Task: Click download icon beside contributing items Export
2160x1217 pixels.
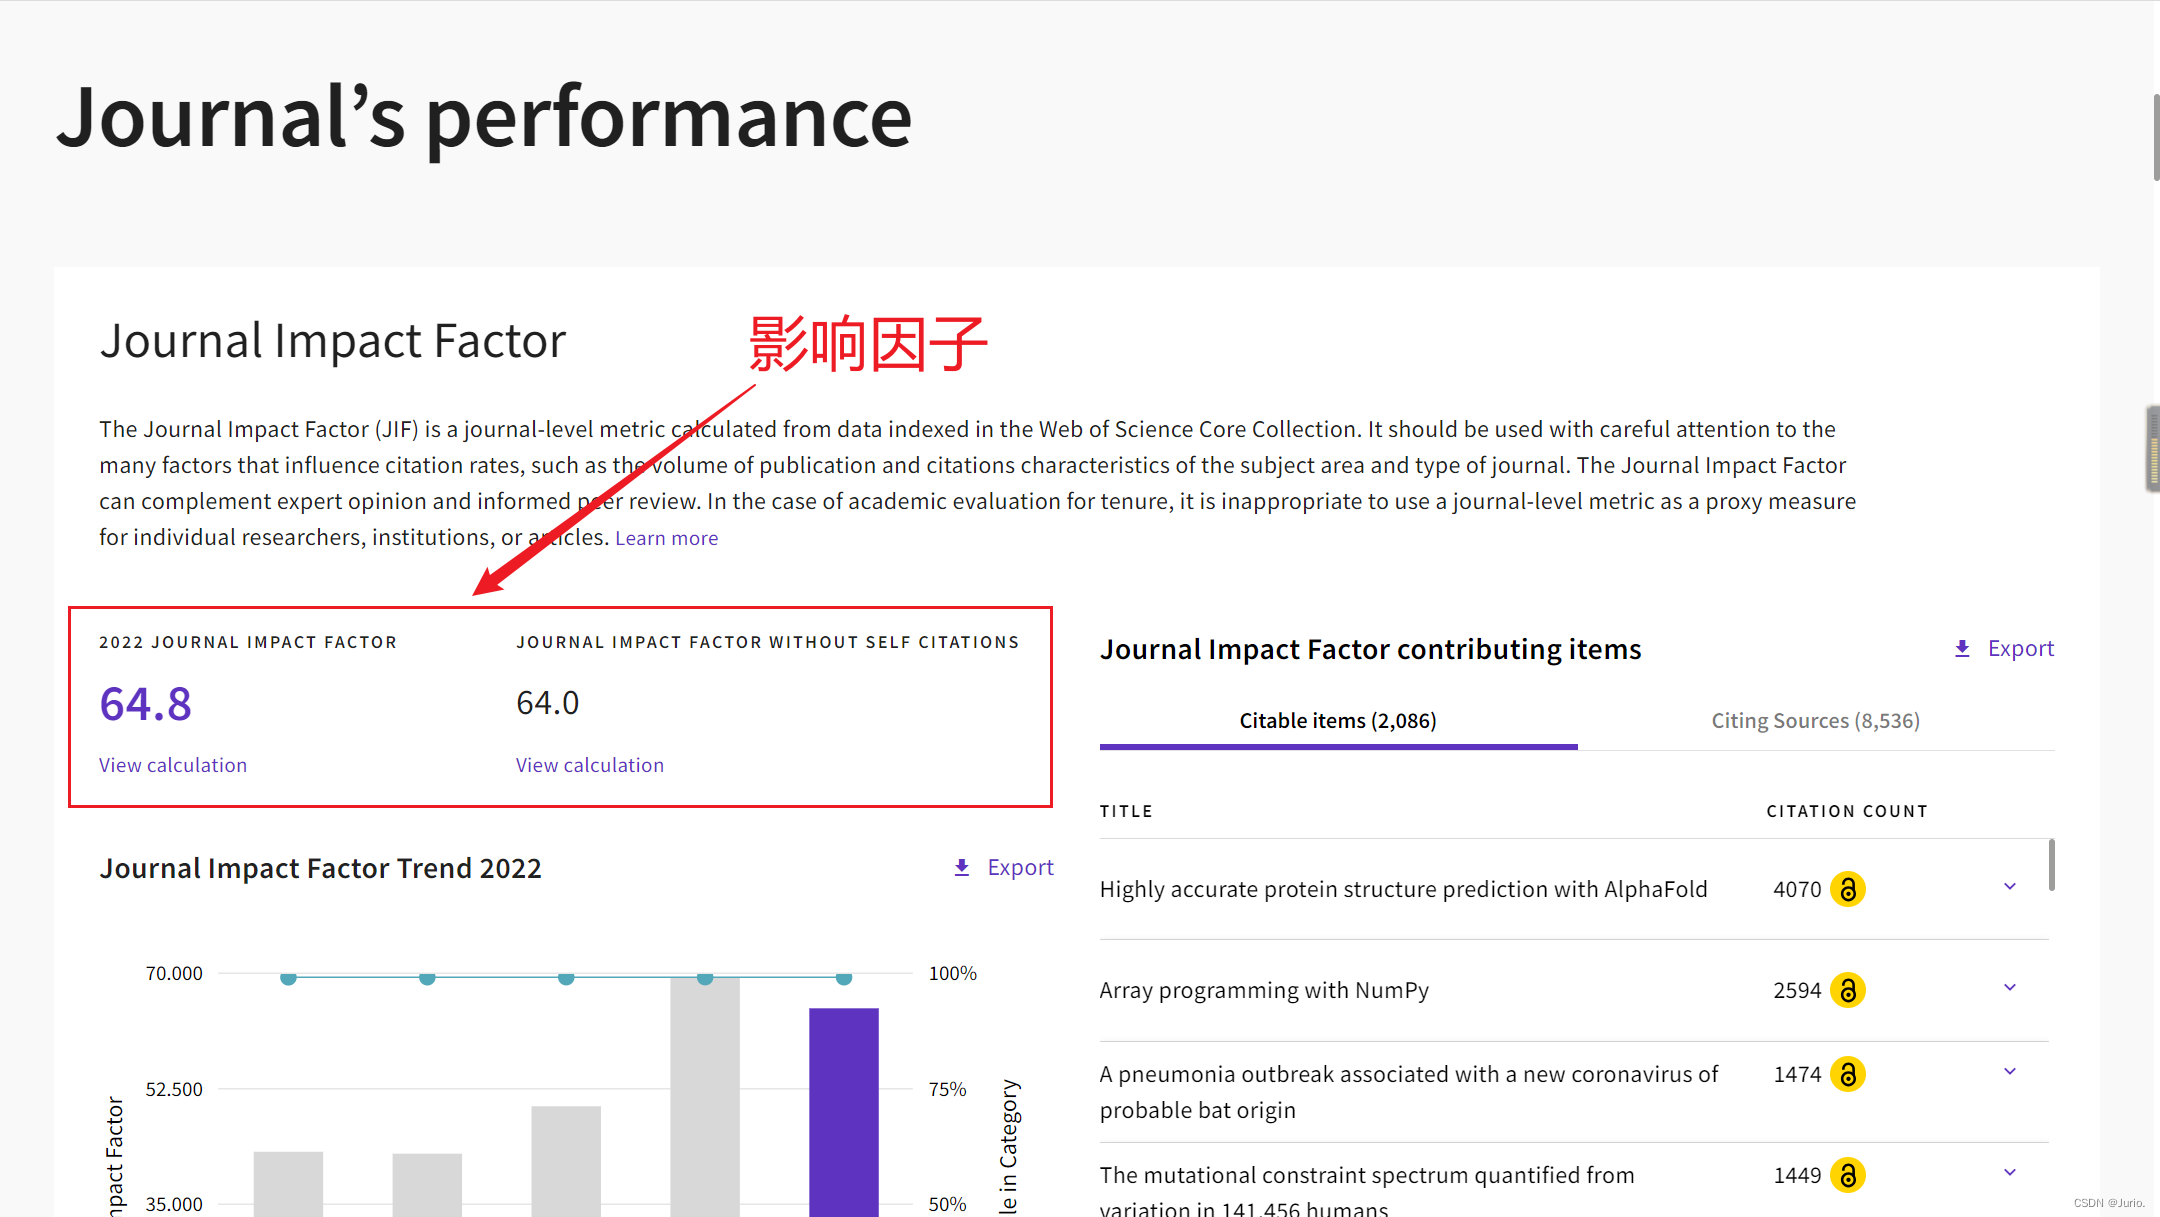Action: pos(1962,649)
